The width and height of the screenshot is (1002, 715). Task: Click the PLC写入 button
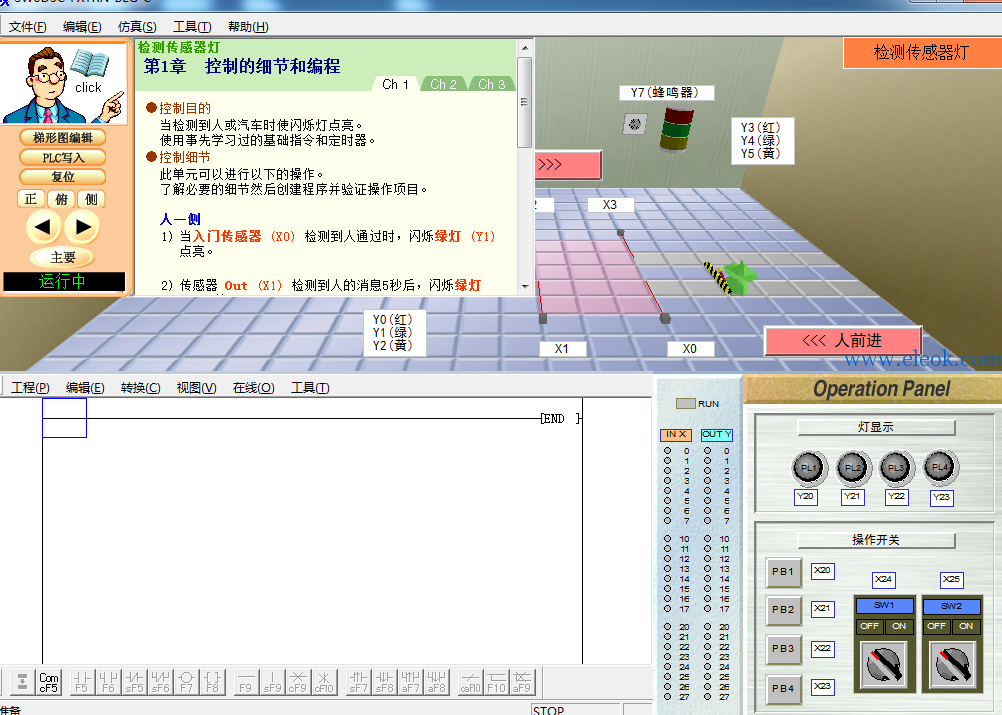point(63,157)
